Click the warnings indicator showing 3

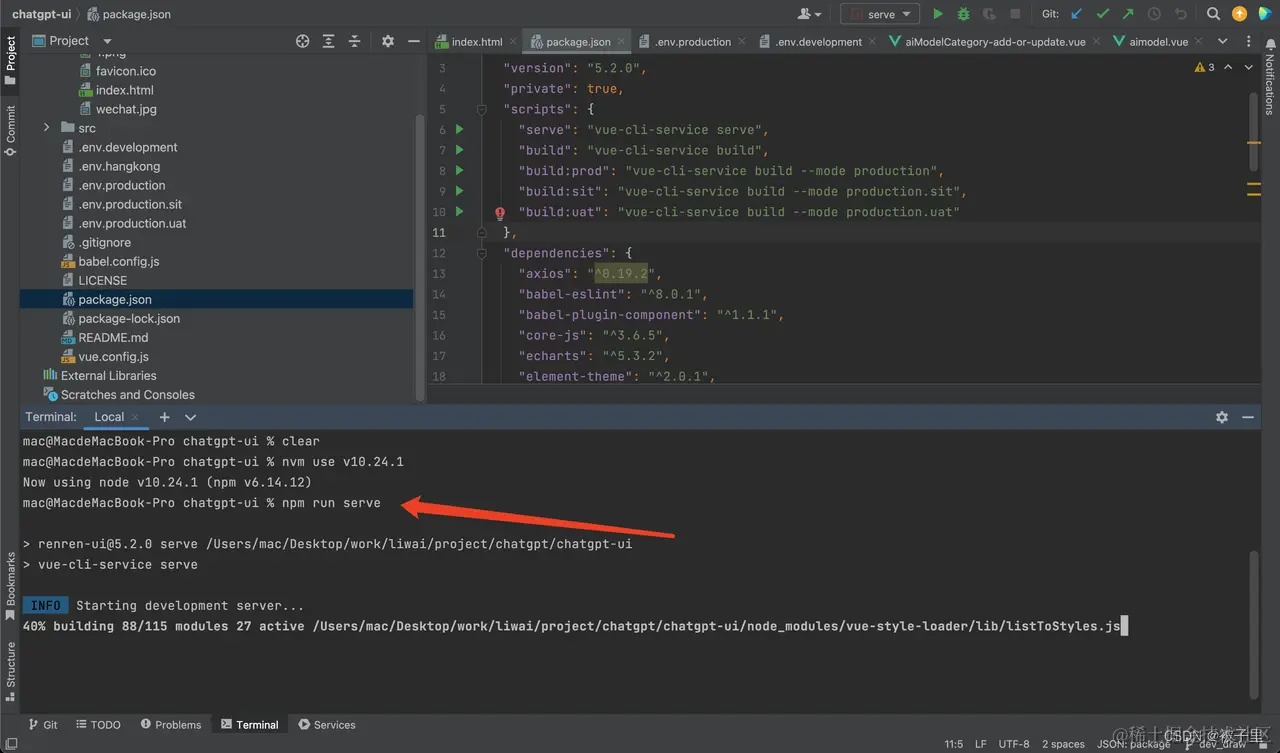tap(1204, 67)
